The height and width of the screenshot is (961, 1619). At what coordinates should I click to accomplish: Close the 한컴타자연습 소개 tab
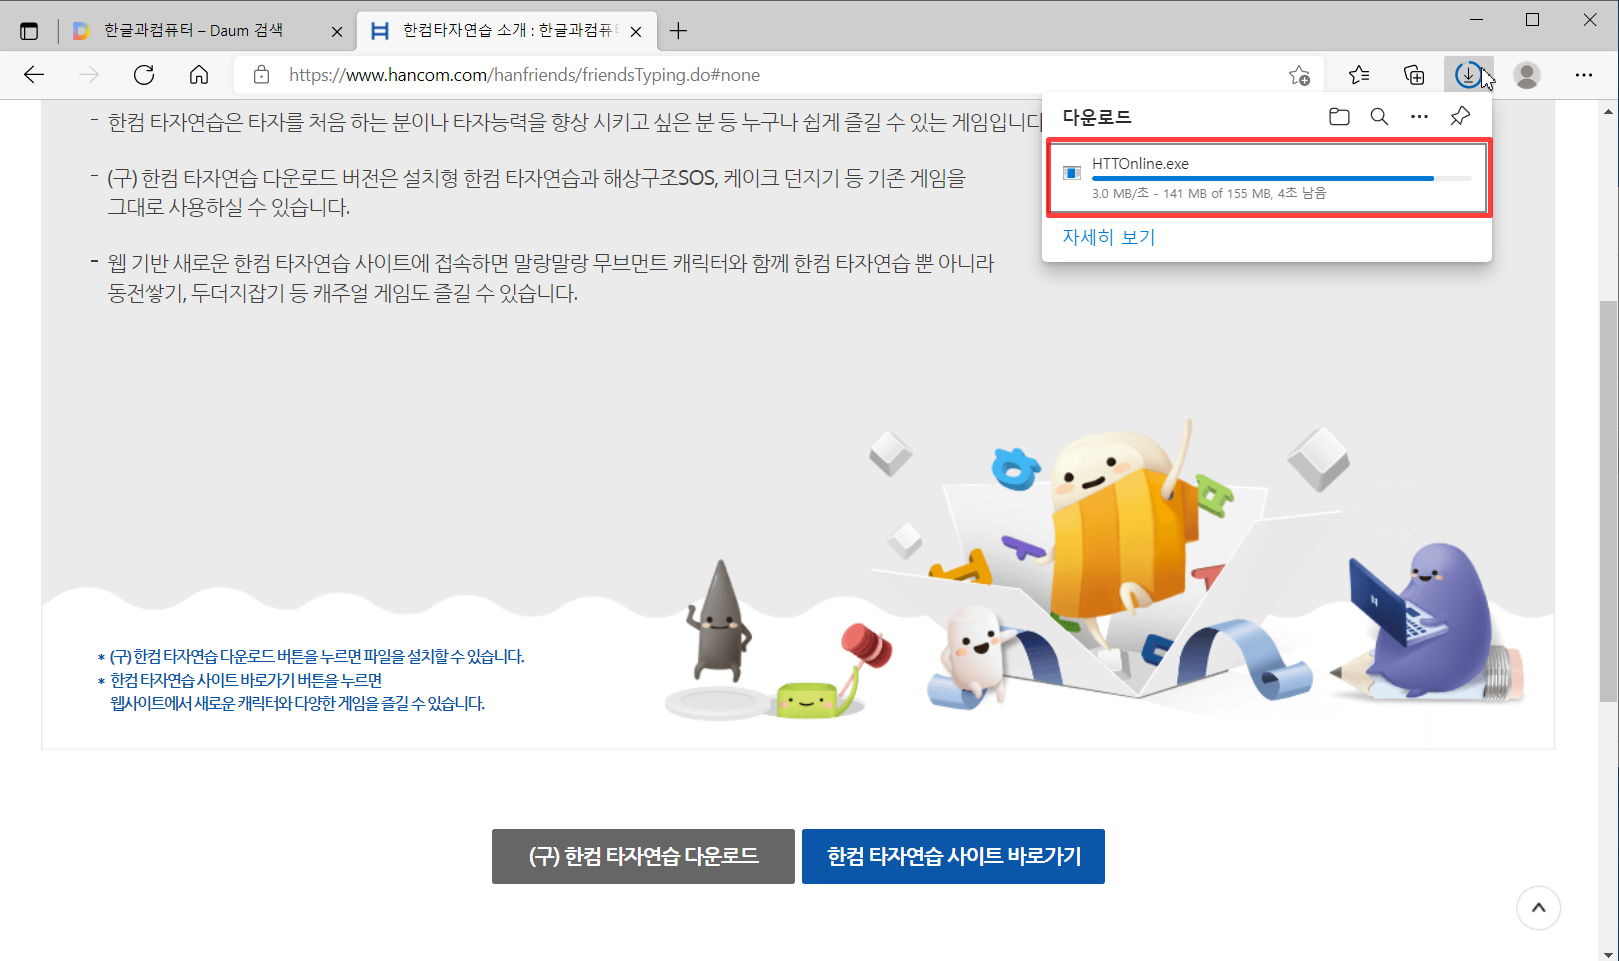636,32
